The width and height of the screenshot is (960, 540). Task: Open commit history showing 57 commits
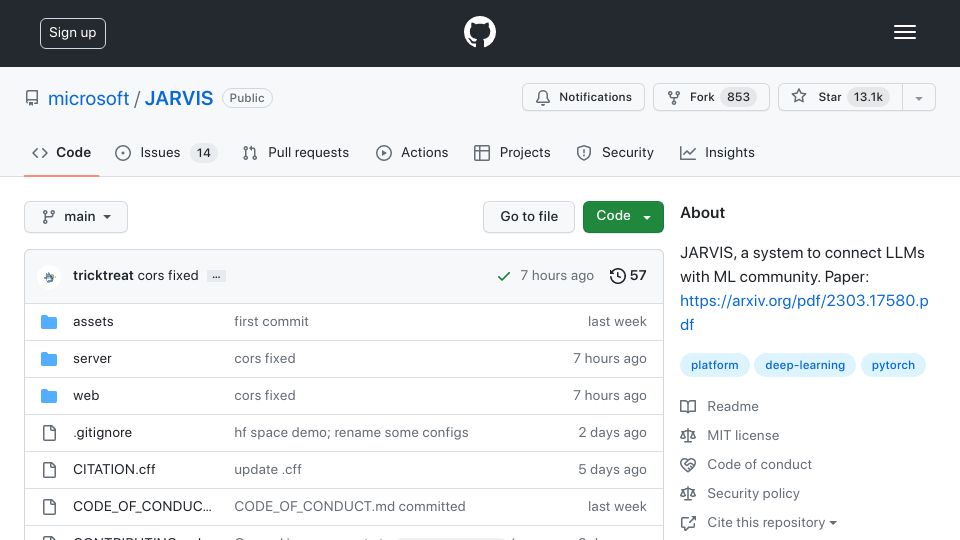click(x=628, y=276)
